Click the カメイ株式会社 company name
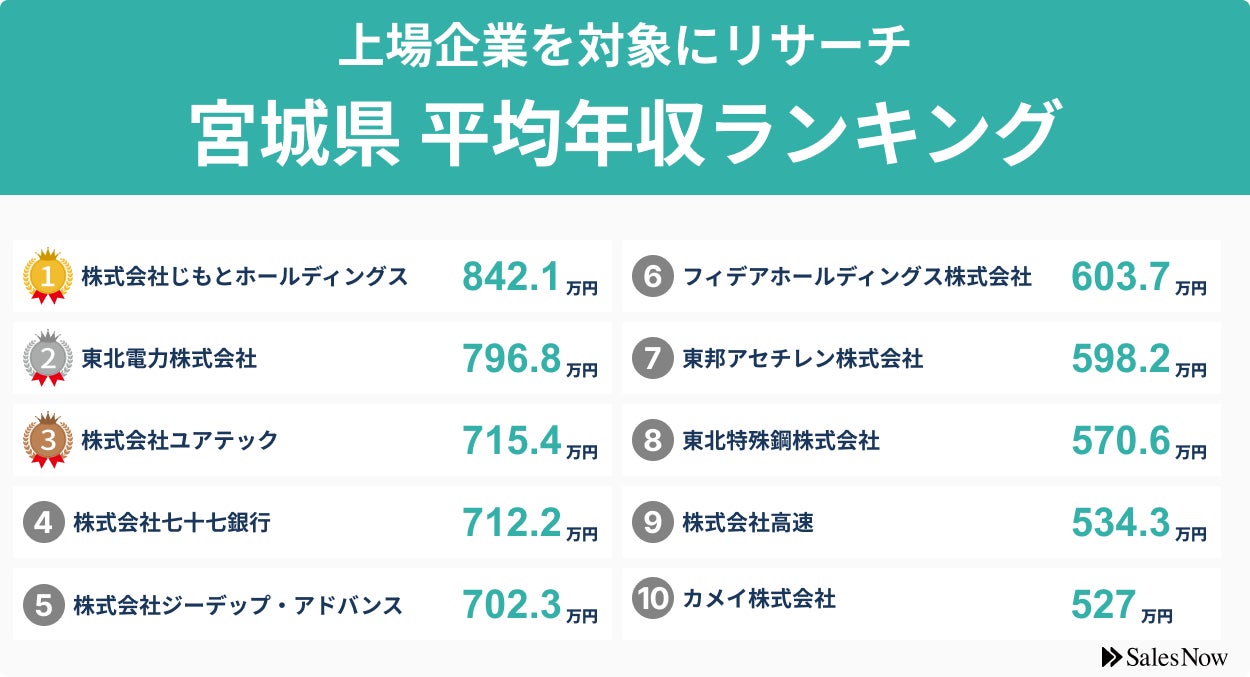Viewport: 1250px width, 677px height. tap(758, 599)
